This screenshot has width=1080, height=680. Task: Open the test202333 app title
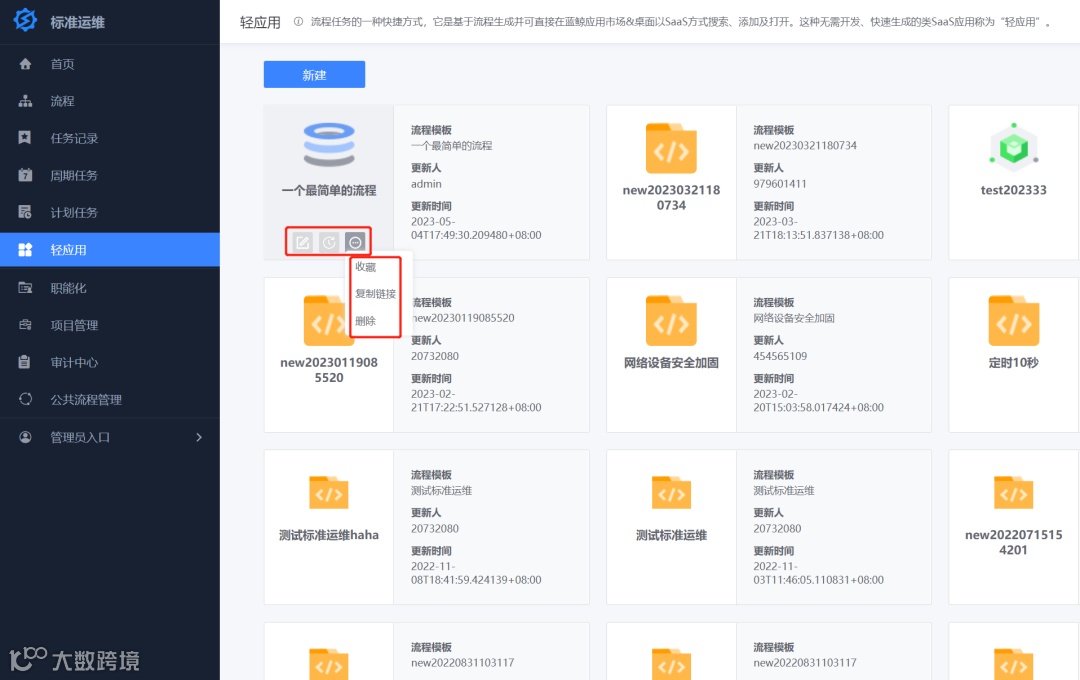pyautogui.click(x=1013, y=190)
